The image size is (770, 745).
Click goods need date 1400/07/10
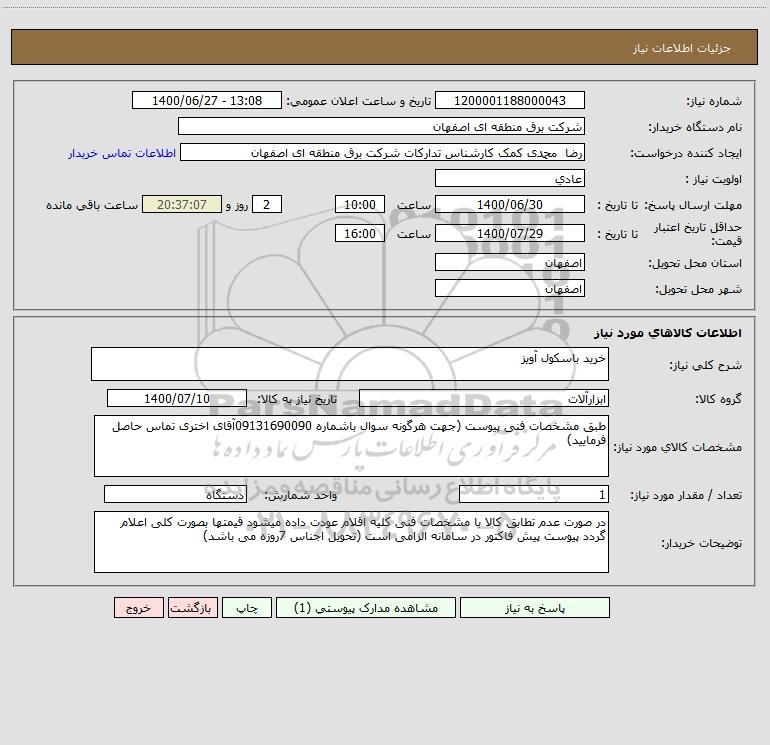pyautogui.click(x=177, y=398)
